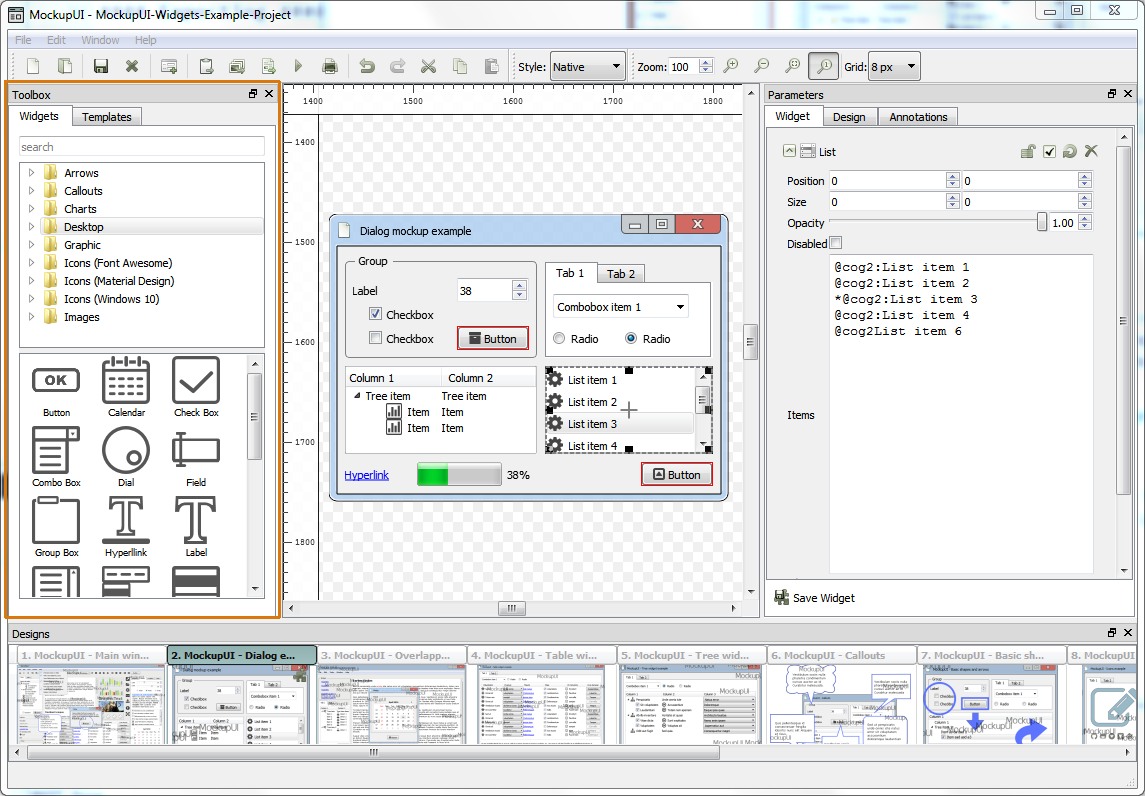
Task: Click the highlighted zoom 1:1 magnifier icon
Action: (x=823, y=66)
